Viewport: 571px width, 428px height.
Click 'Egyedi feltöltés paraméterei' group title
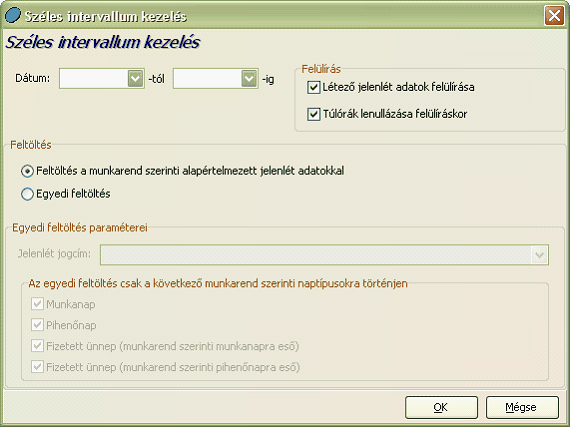[80, 228]
